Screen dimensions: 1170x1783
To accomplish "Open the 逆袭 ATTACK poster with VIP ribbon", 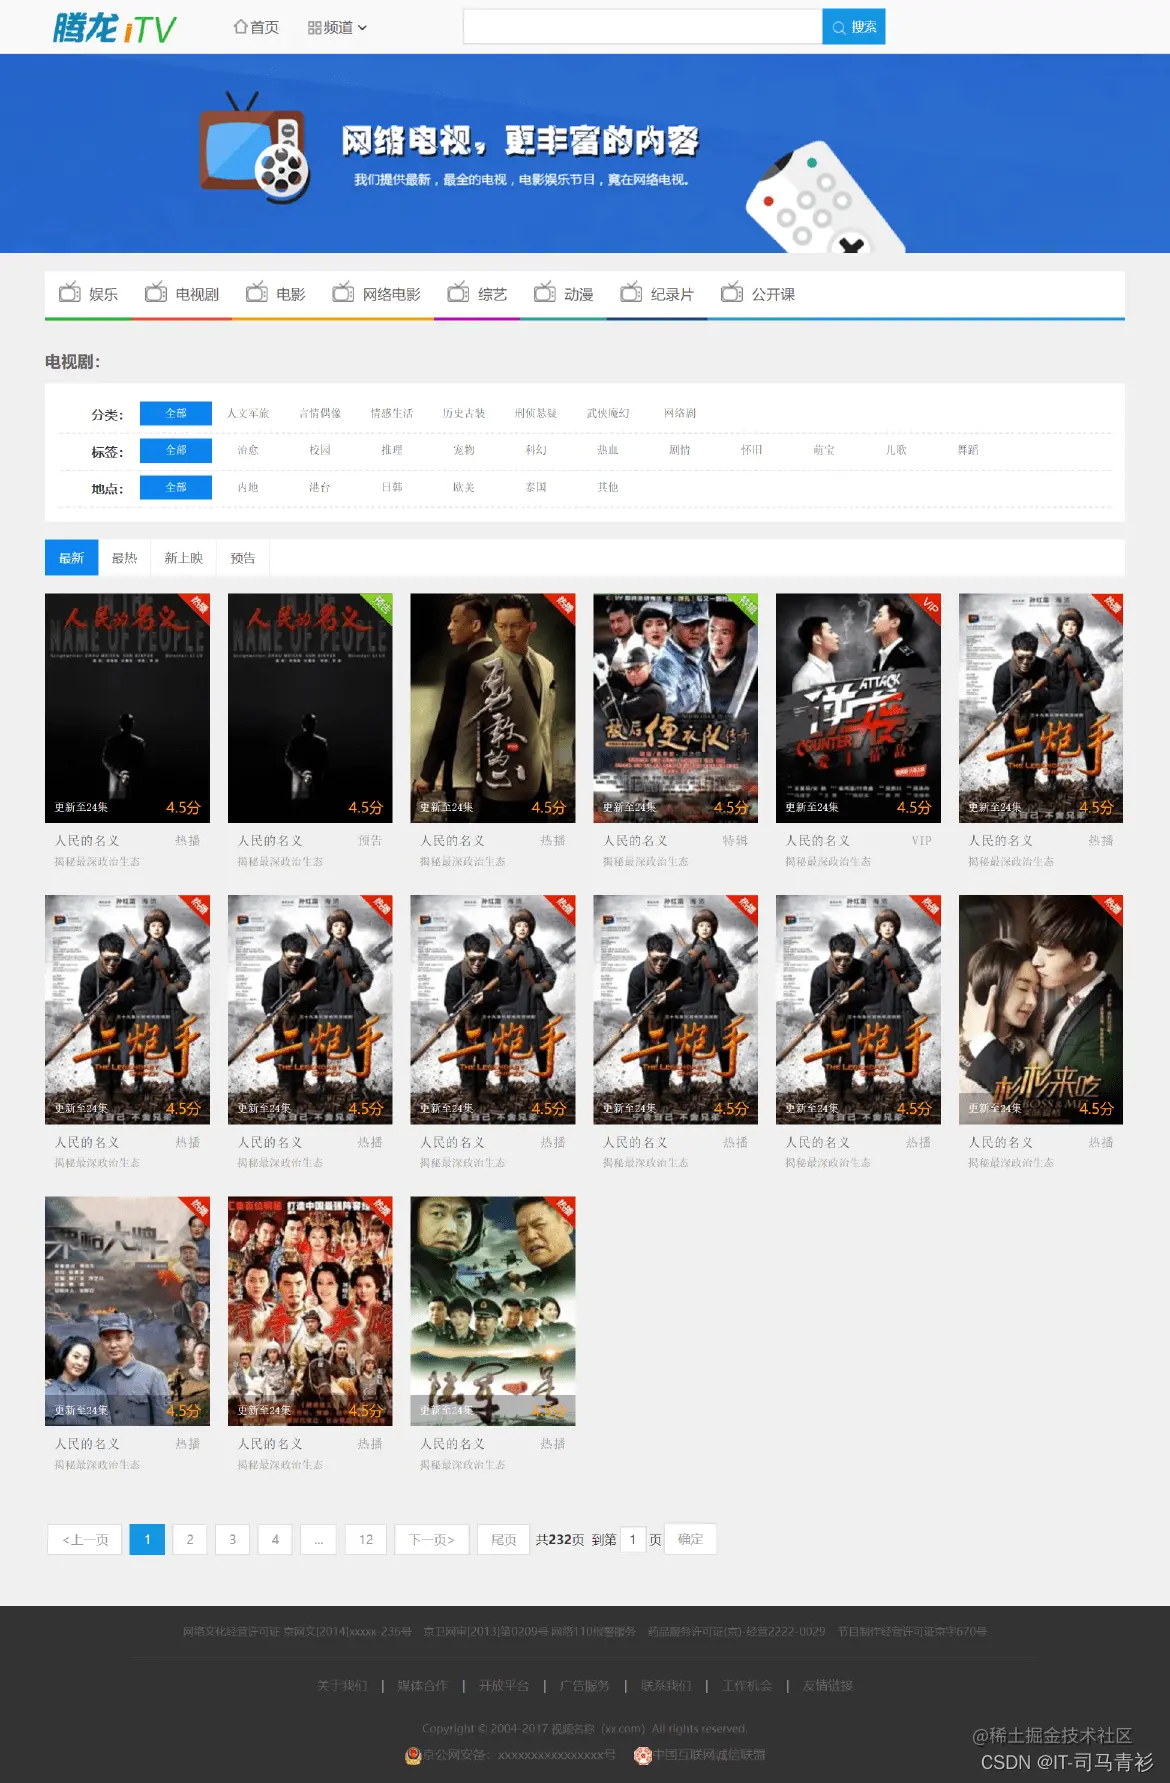I will [x=858, y=708].
